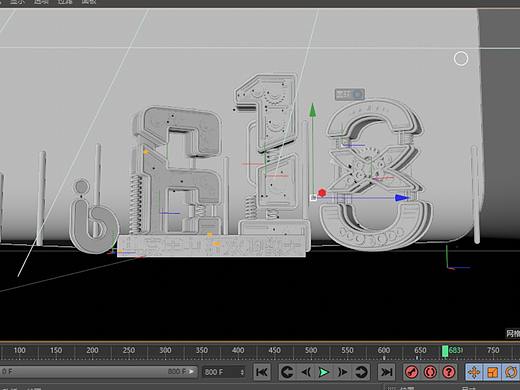Click frame 250 on the timeline ruler

129,350
